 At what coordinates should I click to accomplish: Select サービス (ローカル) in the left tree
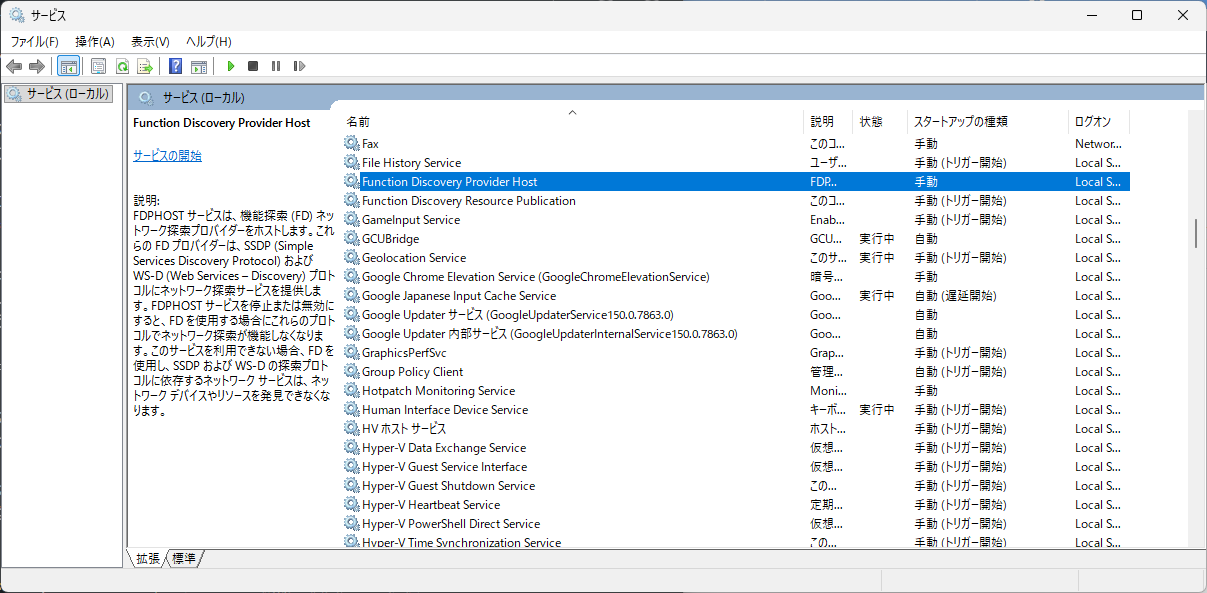(58, 94)
